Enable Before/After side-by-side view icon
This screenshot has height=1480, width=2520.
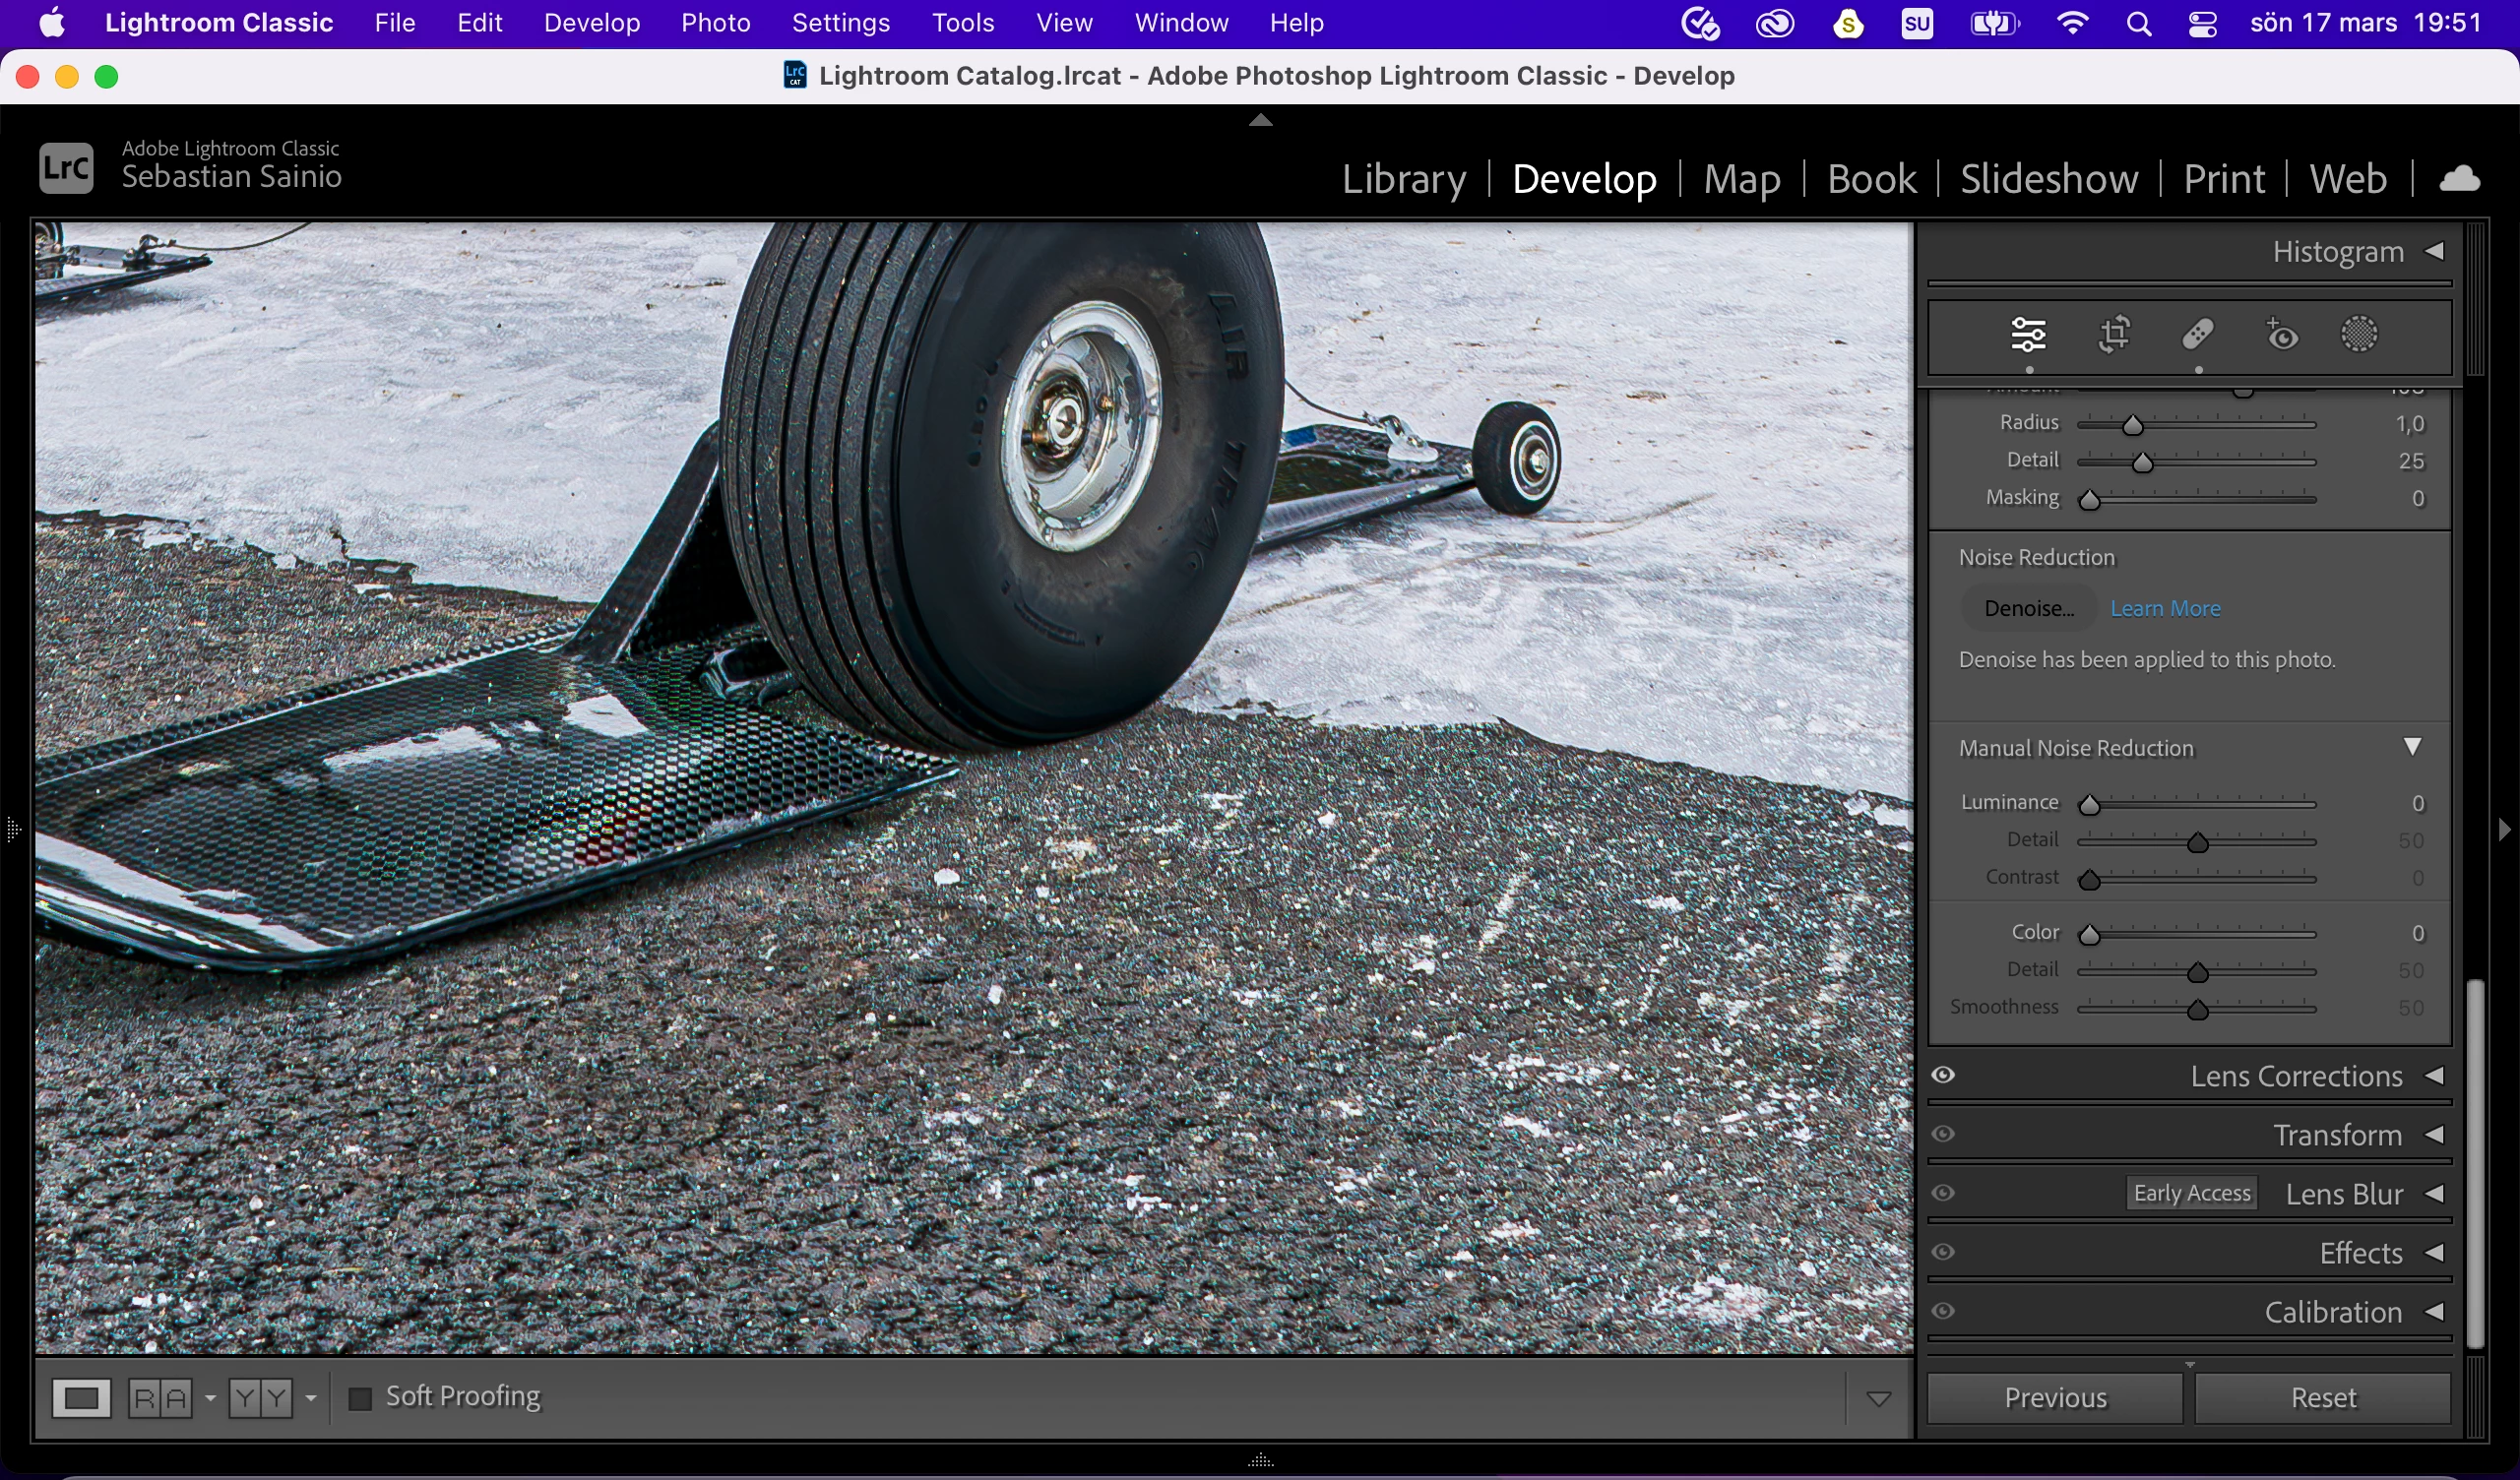(x=160, y=1397)
